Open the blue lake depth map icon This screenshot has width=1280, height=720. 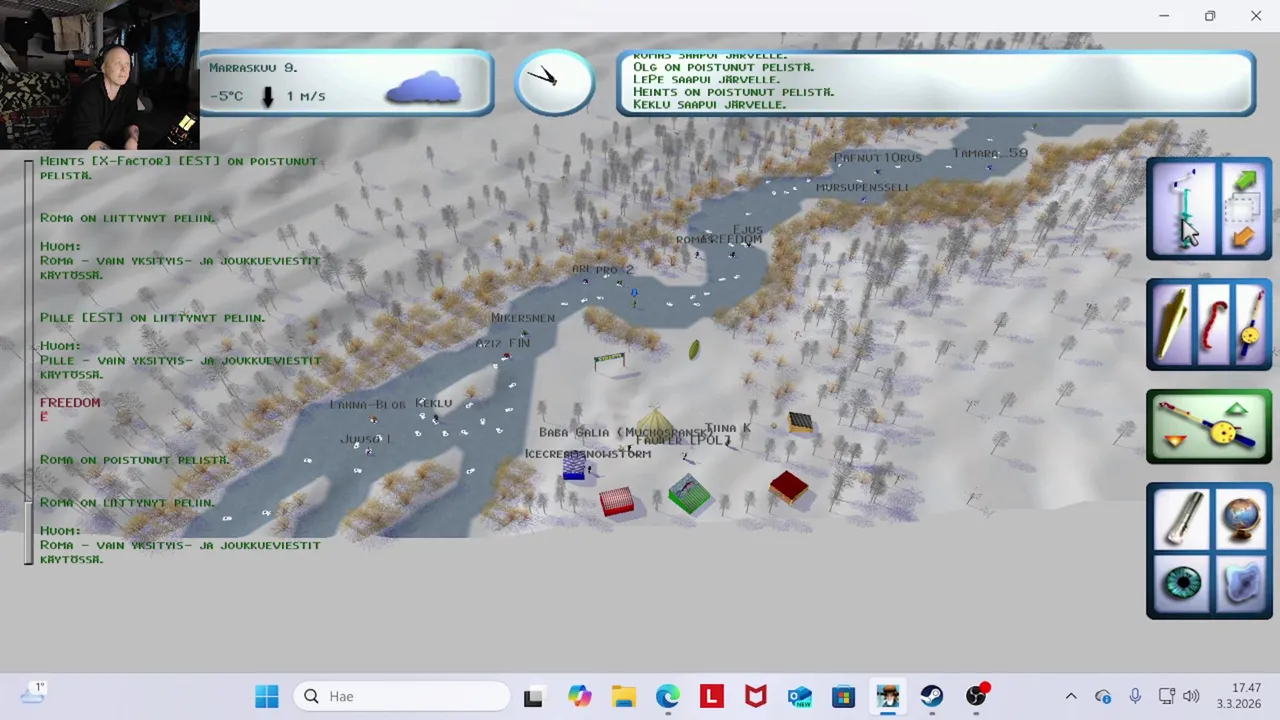pos(1240,583)
